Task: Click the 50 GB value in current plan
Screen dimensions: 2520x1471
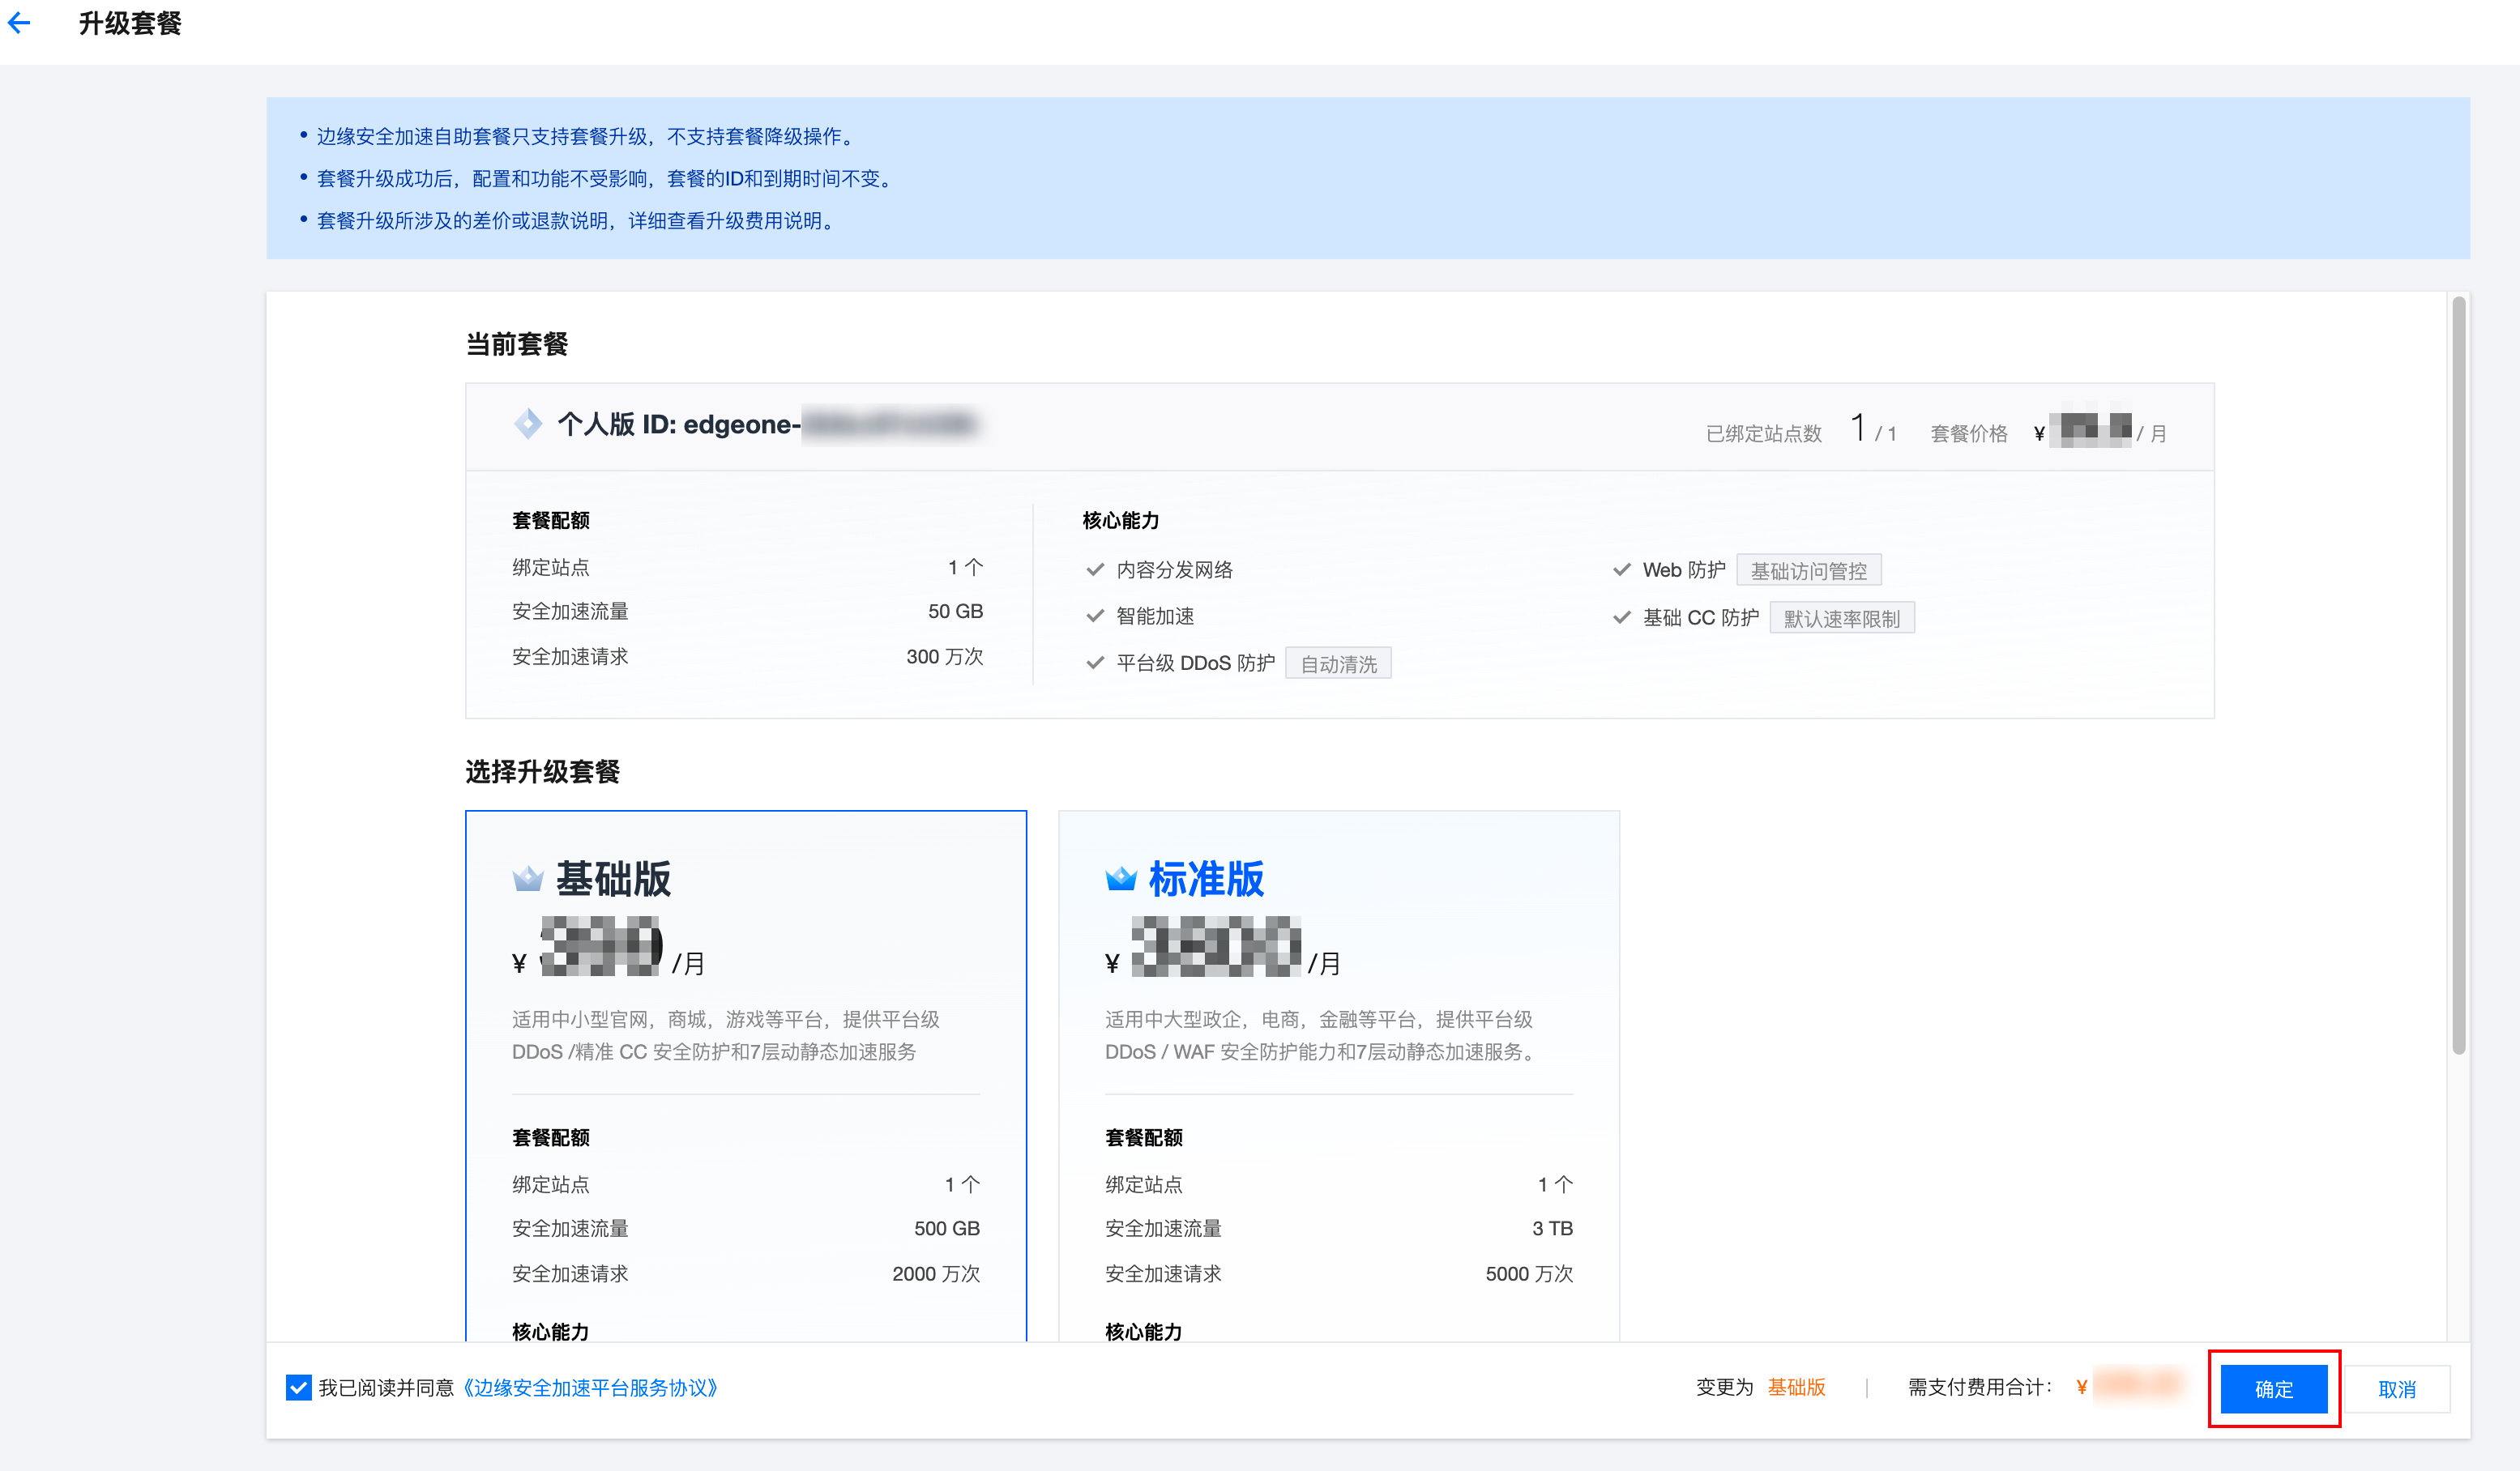Action: (x=955, y=611)
